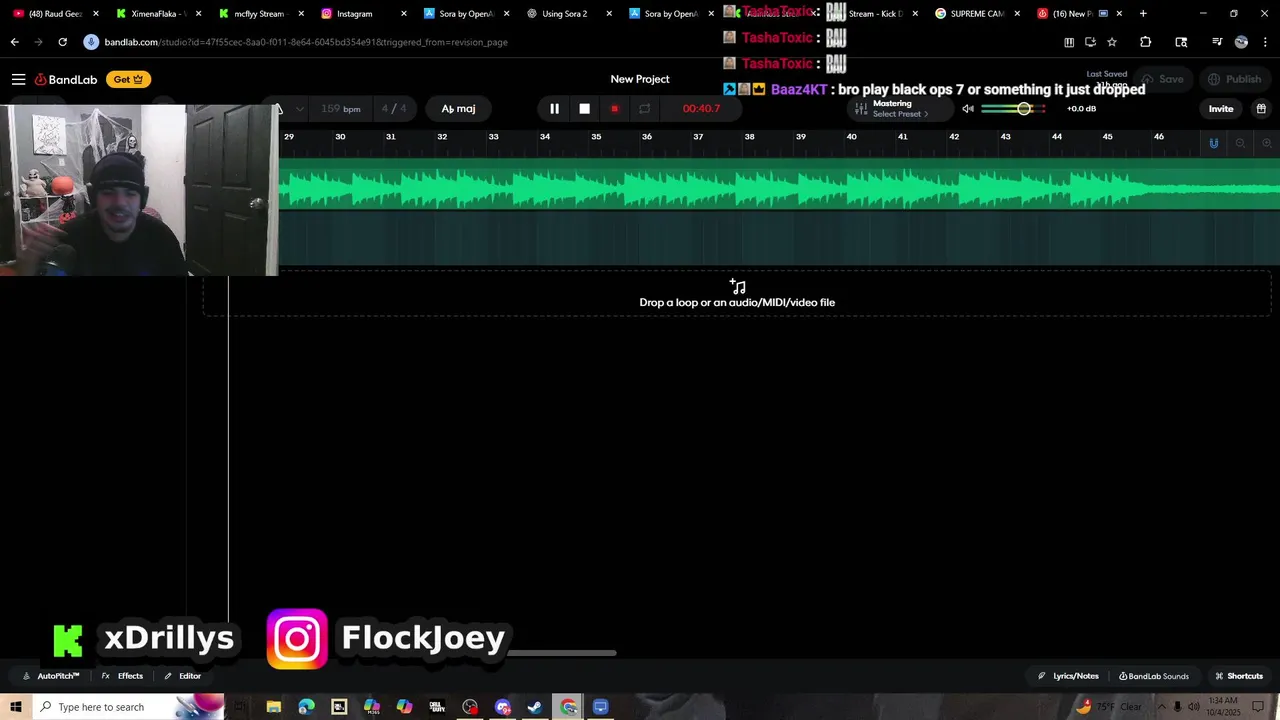Reload the browser page

62,42
